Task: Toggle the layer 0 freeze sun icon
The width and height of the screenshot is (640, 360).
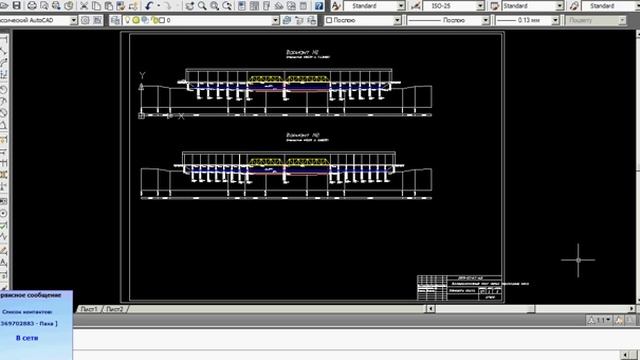Action: tap(136, 20)
